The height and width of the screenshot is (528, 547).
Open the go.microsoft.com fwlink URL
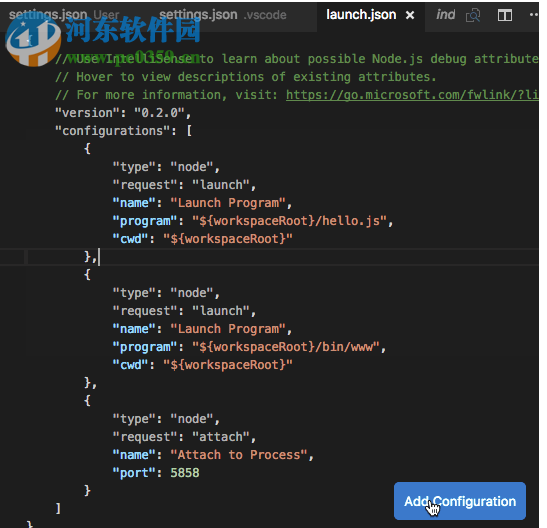(412, 95)
